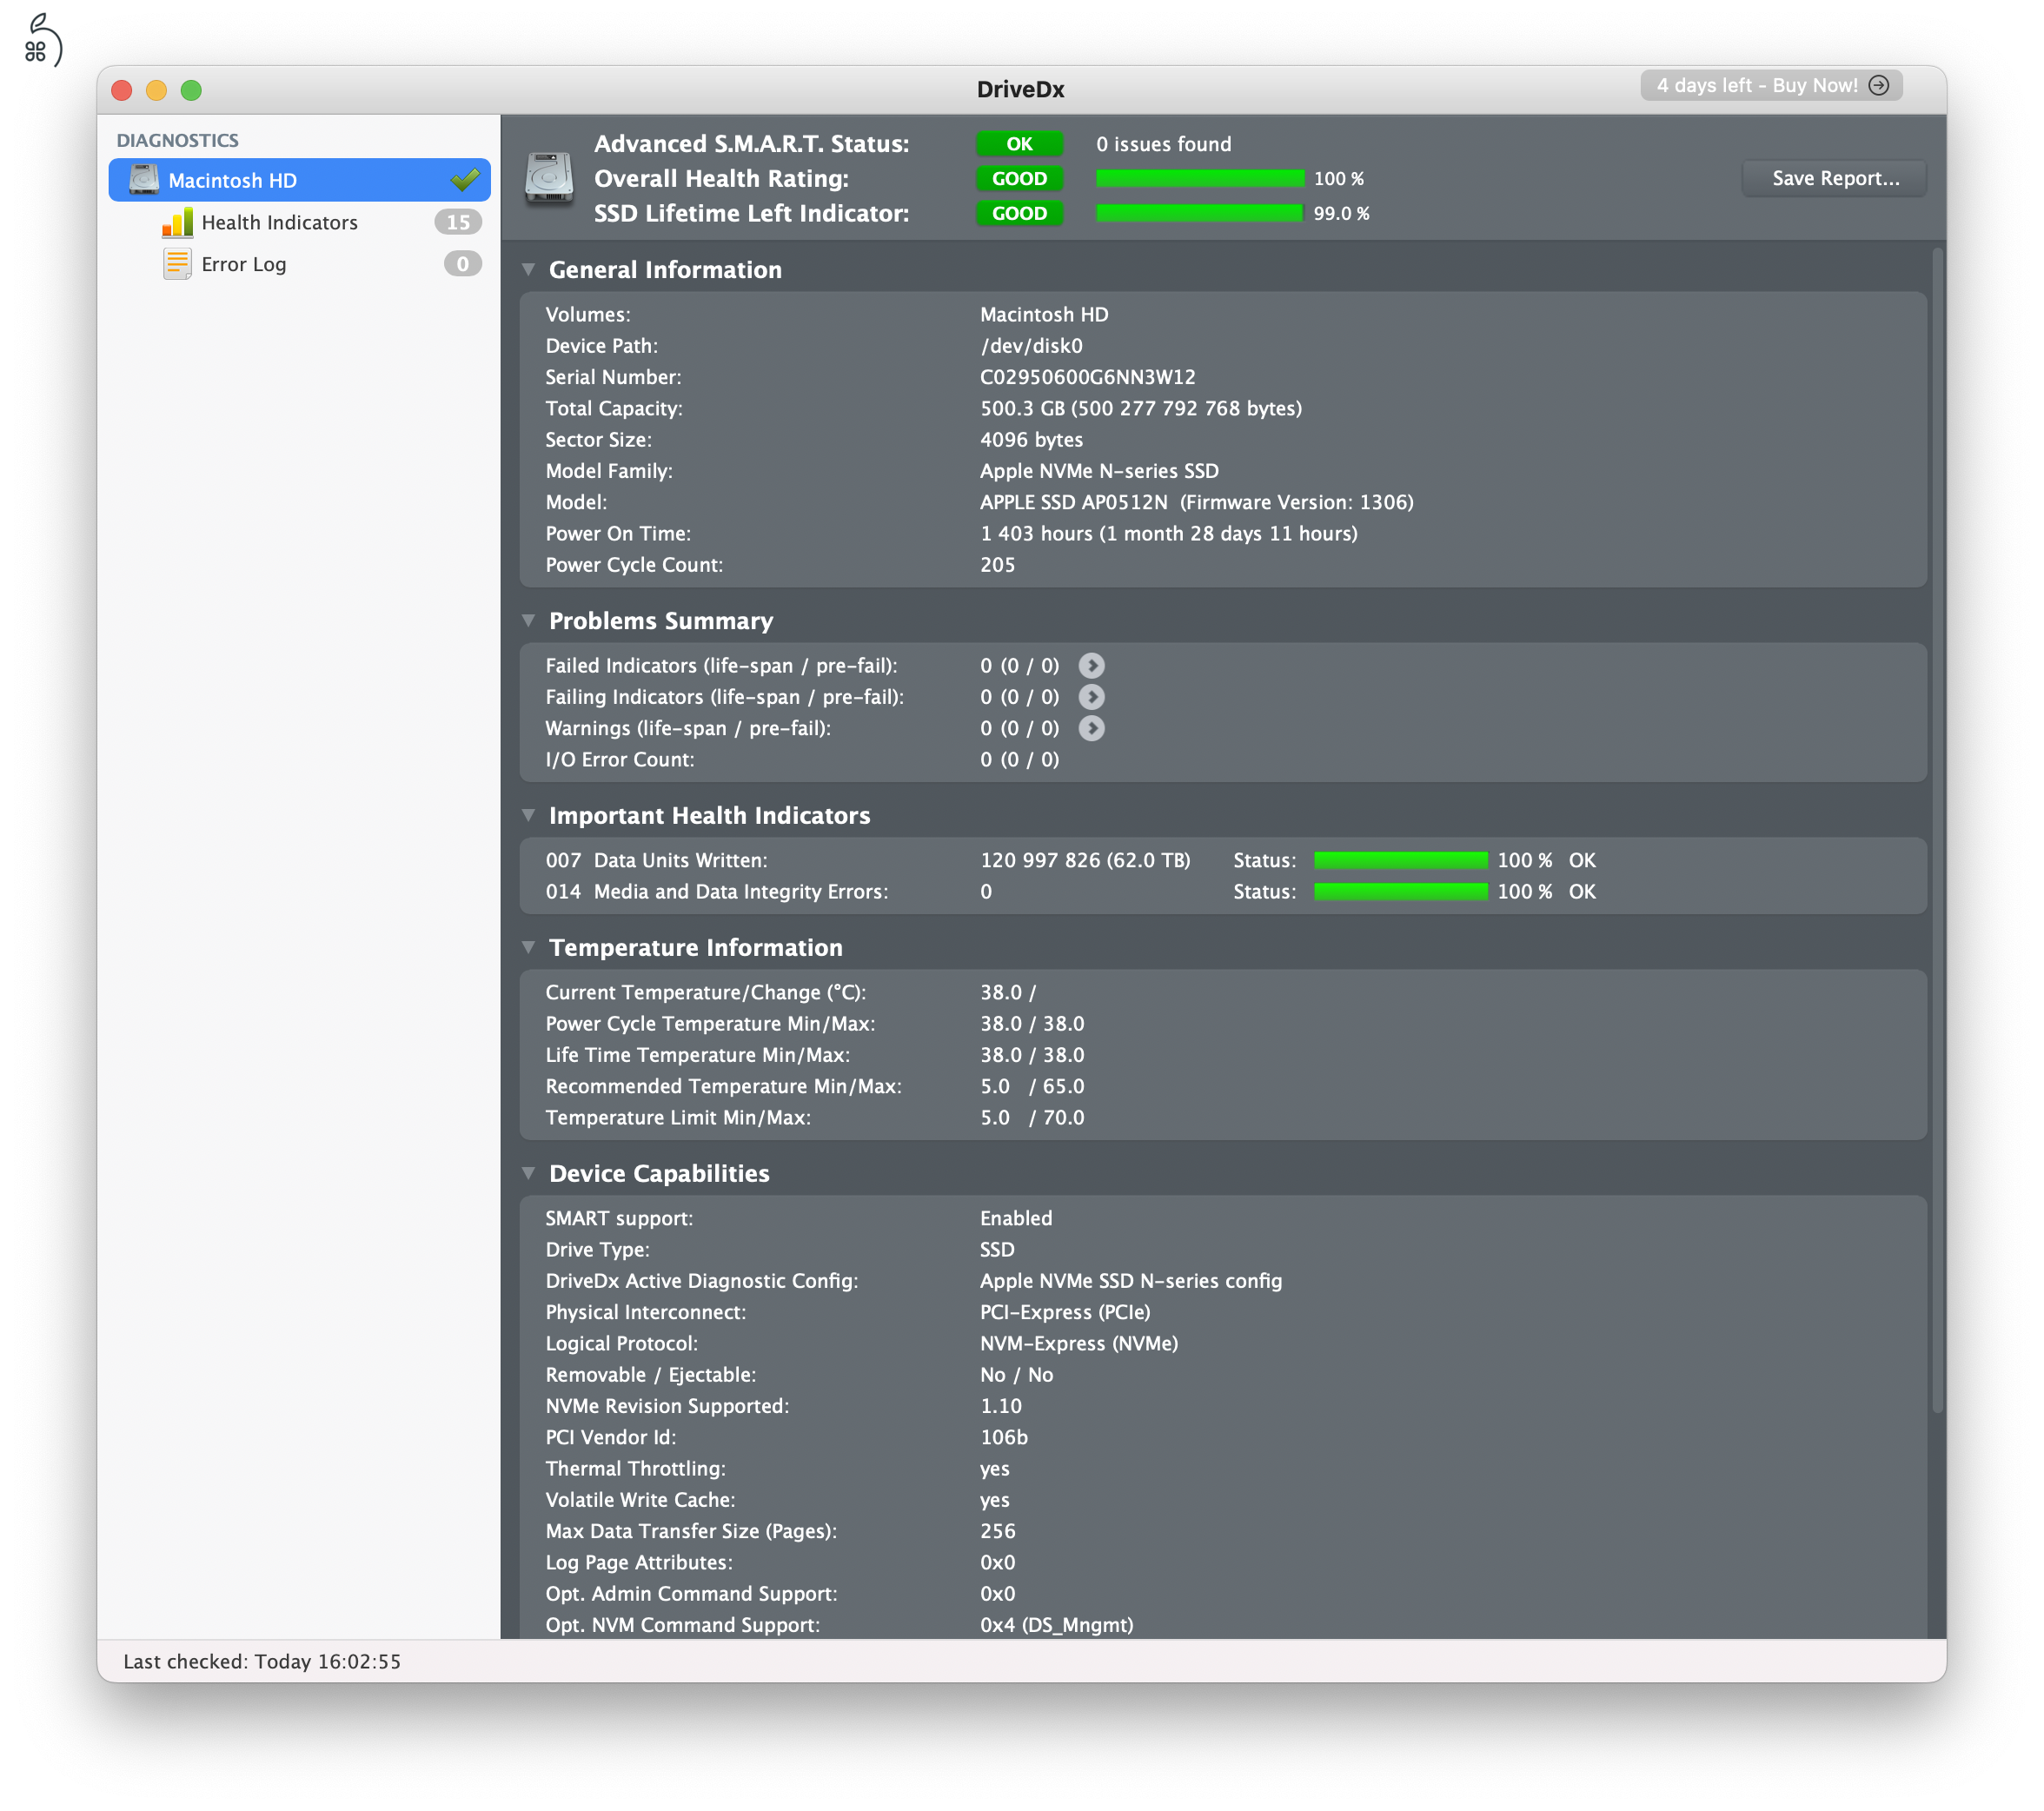Click the Error Log count badge 0
Screen dimensions: 2044x1811
tap(462, 264)
